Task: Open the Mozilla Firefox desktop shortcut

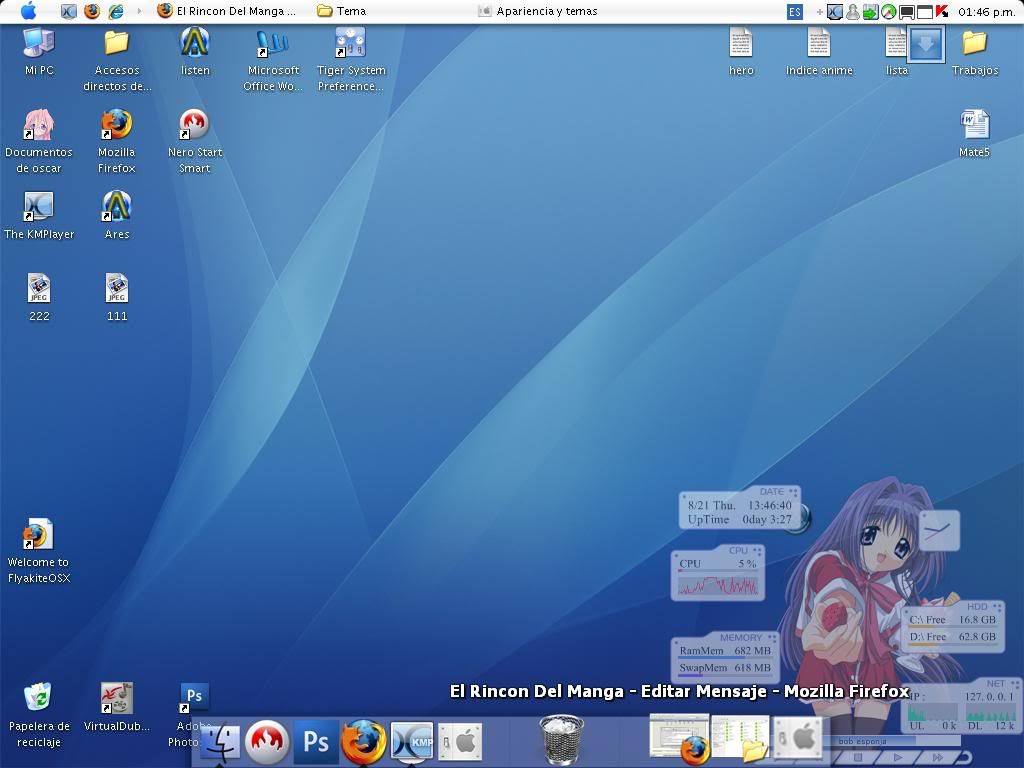Action: coord(116,141)
